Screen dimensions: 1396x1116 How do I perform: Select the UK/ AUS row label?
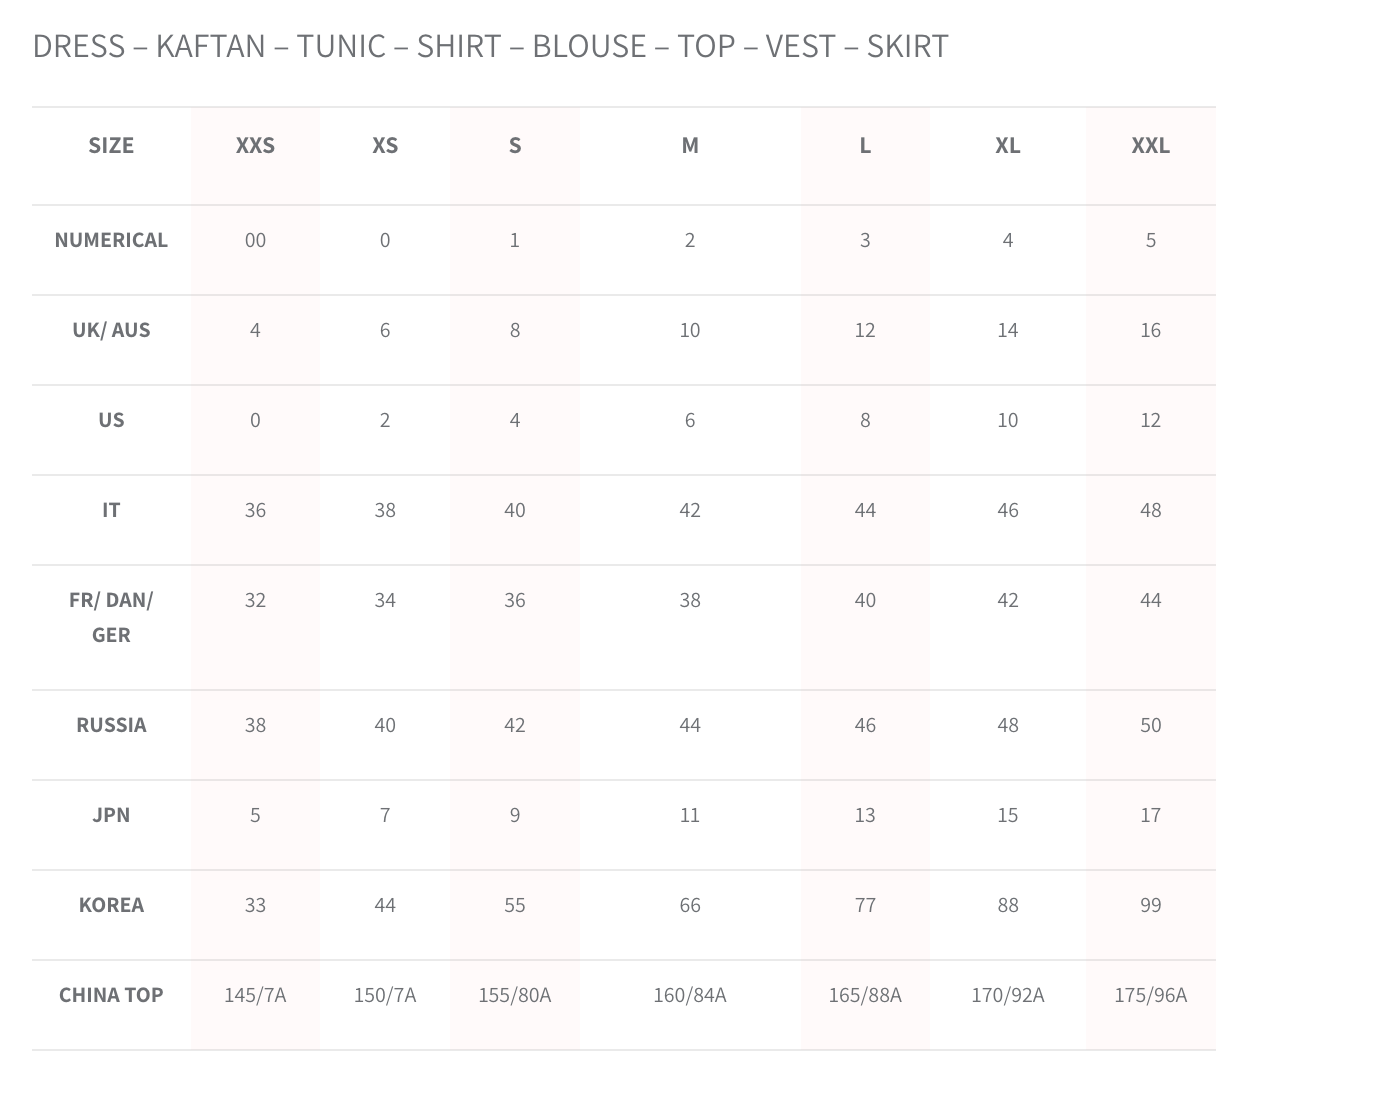click(x=111, y=330)
